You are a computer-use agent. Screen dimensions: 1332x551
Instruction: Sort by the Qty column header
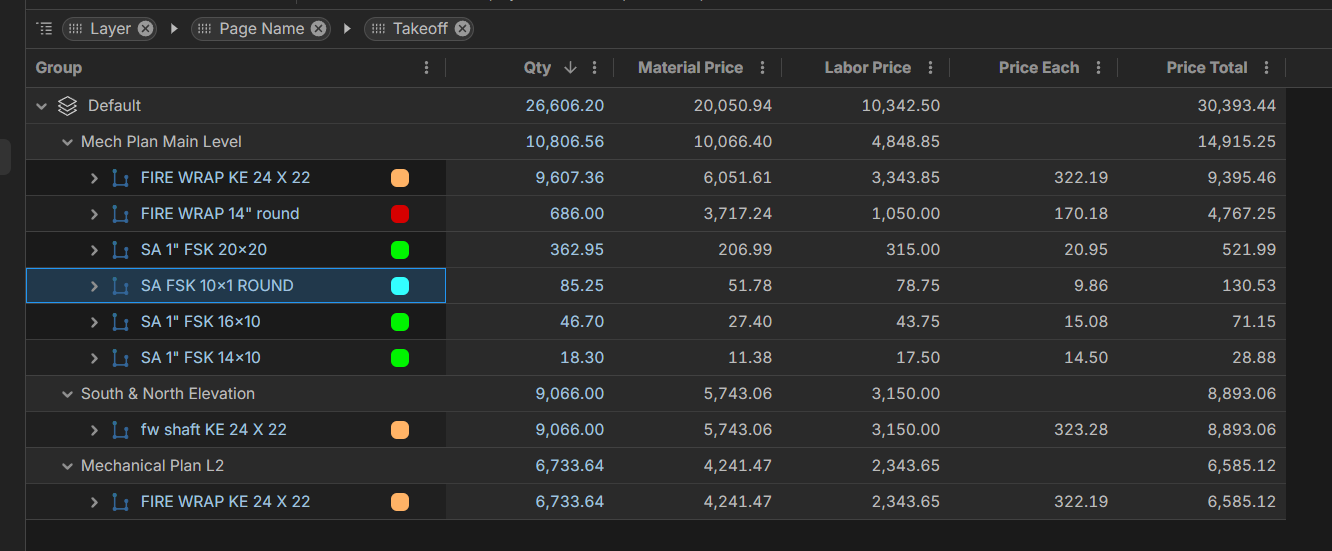(537, 68)
